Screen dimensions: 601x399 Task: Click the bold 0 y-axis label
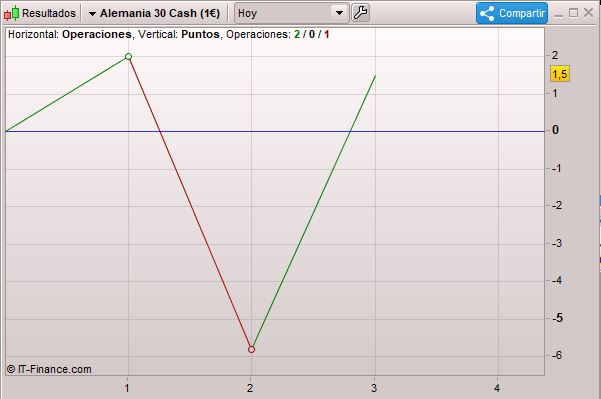[x=555, y=130]
